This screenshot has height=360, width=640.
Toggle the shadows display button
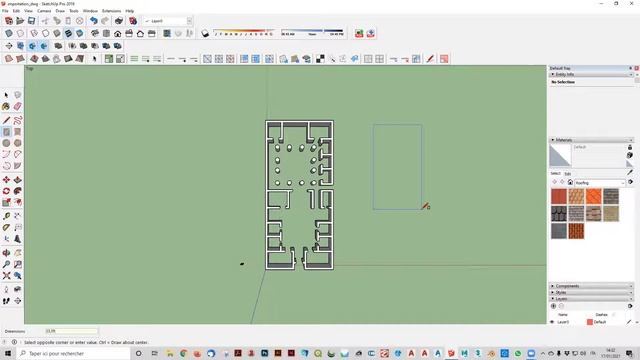click(205, 33)
